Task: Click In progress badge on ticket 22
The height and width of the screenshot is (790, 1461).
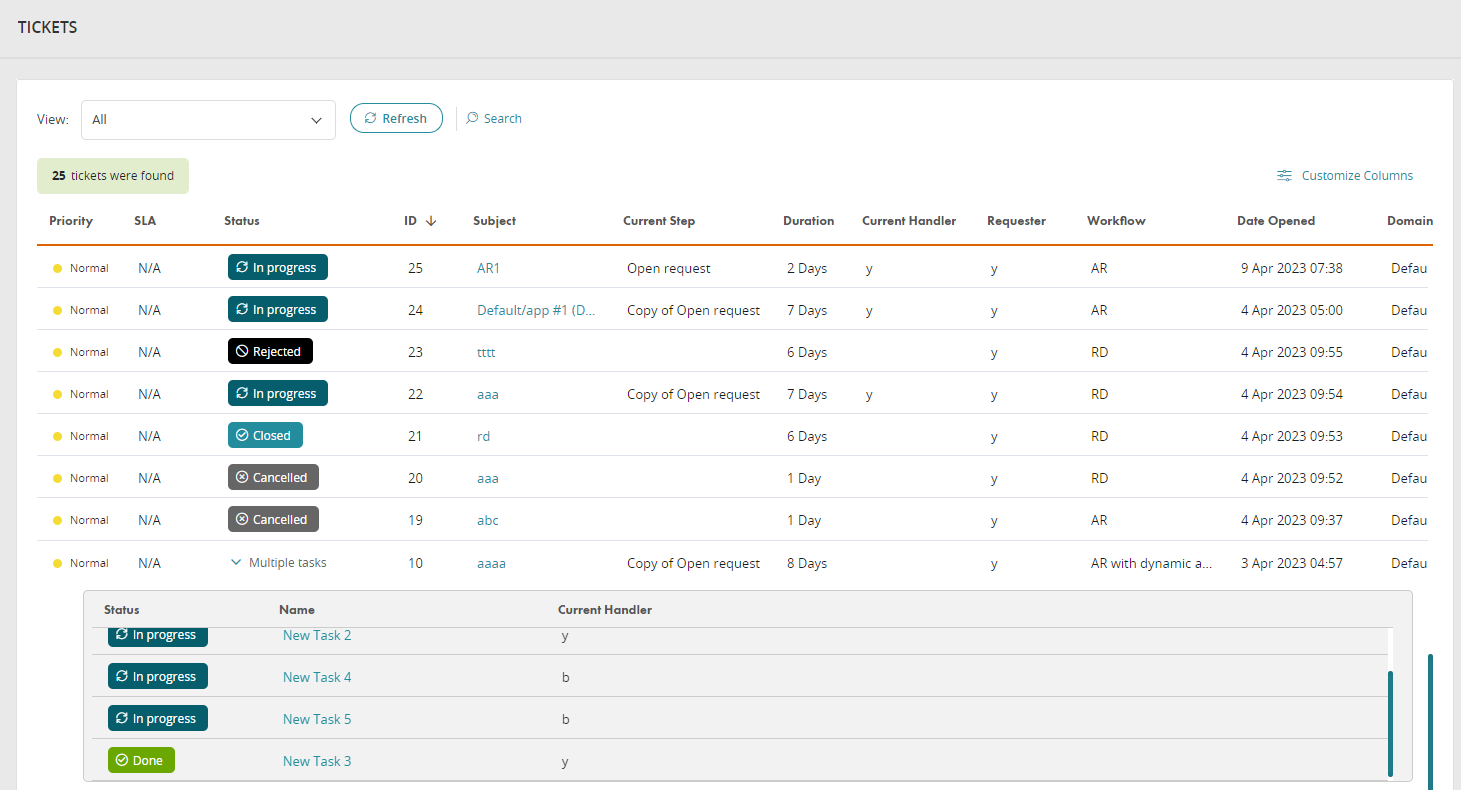Action: pyautogui.click(x=278, y=393)
